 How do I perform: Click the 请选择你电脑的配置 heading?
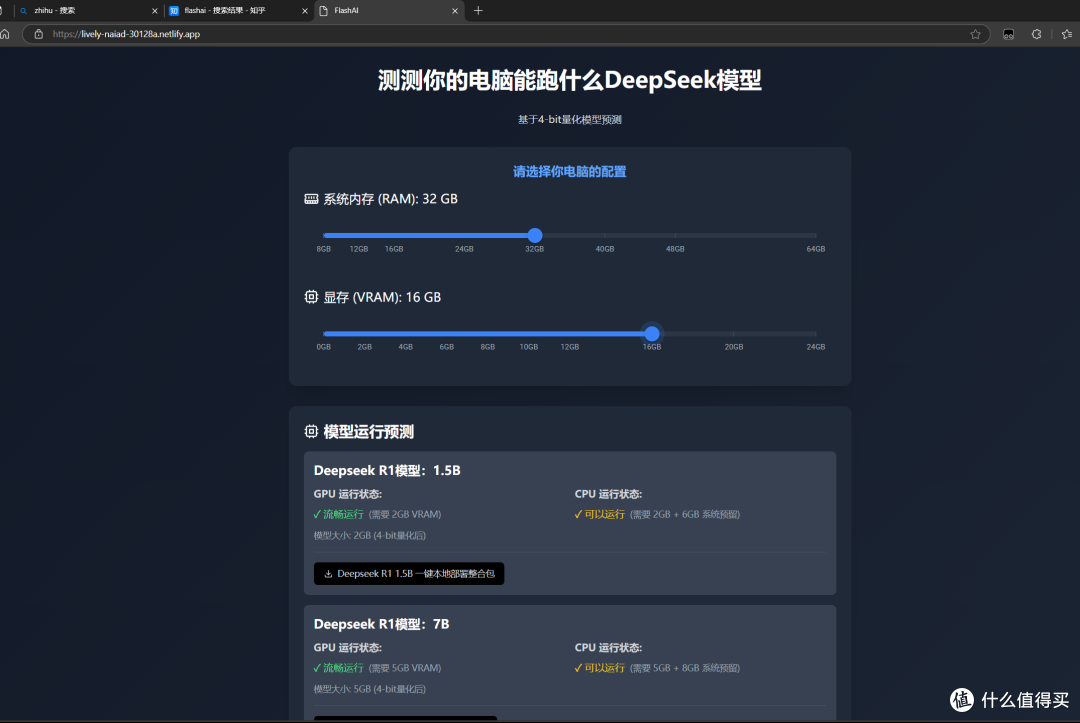click(570, 171)
